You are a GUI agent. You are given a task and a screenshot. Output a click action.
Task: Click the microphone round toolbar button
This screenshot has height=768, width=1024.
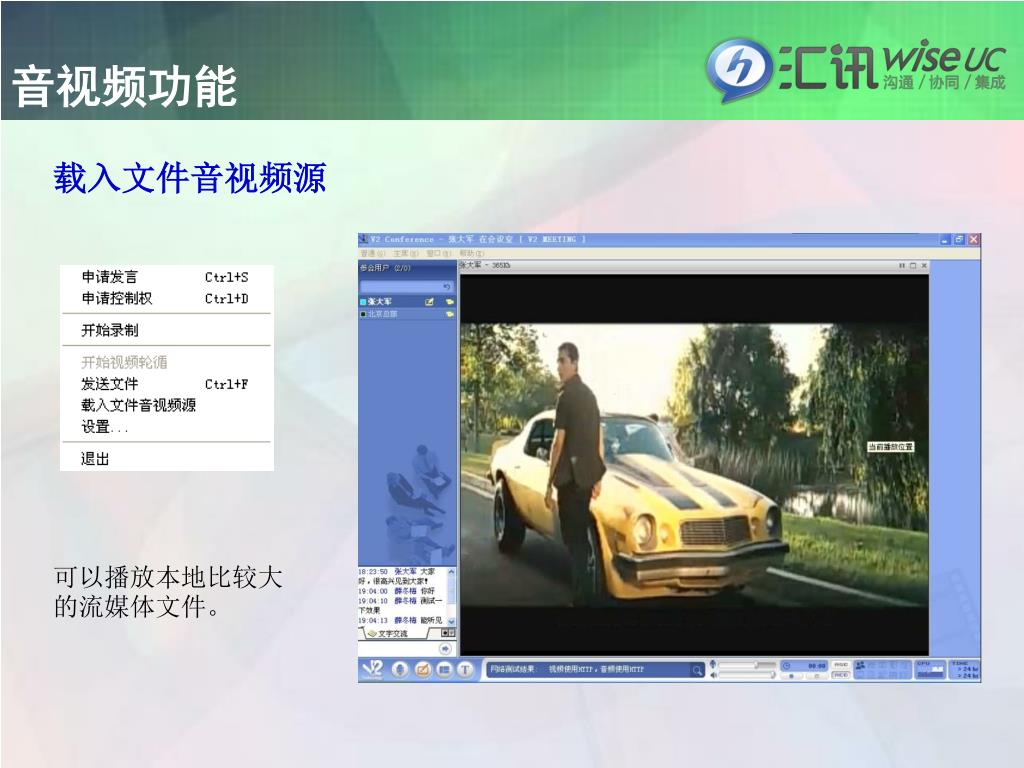[400, 669]
